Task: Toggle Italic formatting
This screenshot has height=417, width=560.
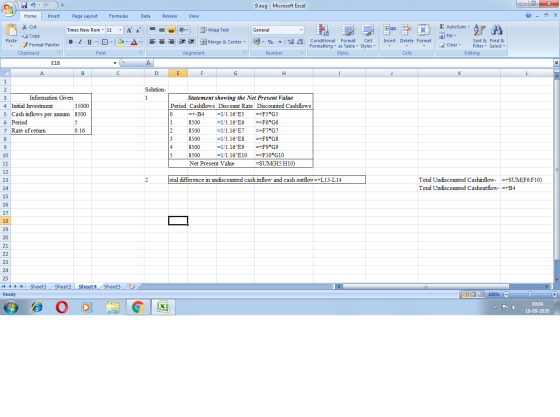Action: click(80, 42)
